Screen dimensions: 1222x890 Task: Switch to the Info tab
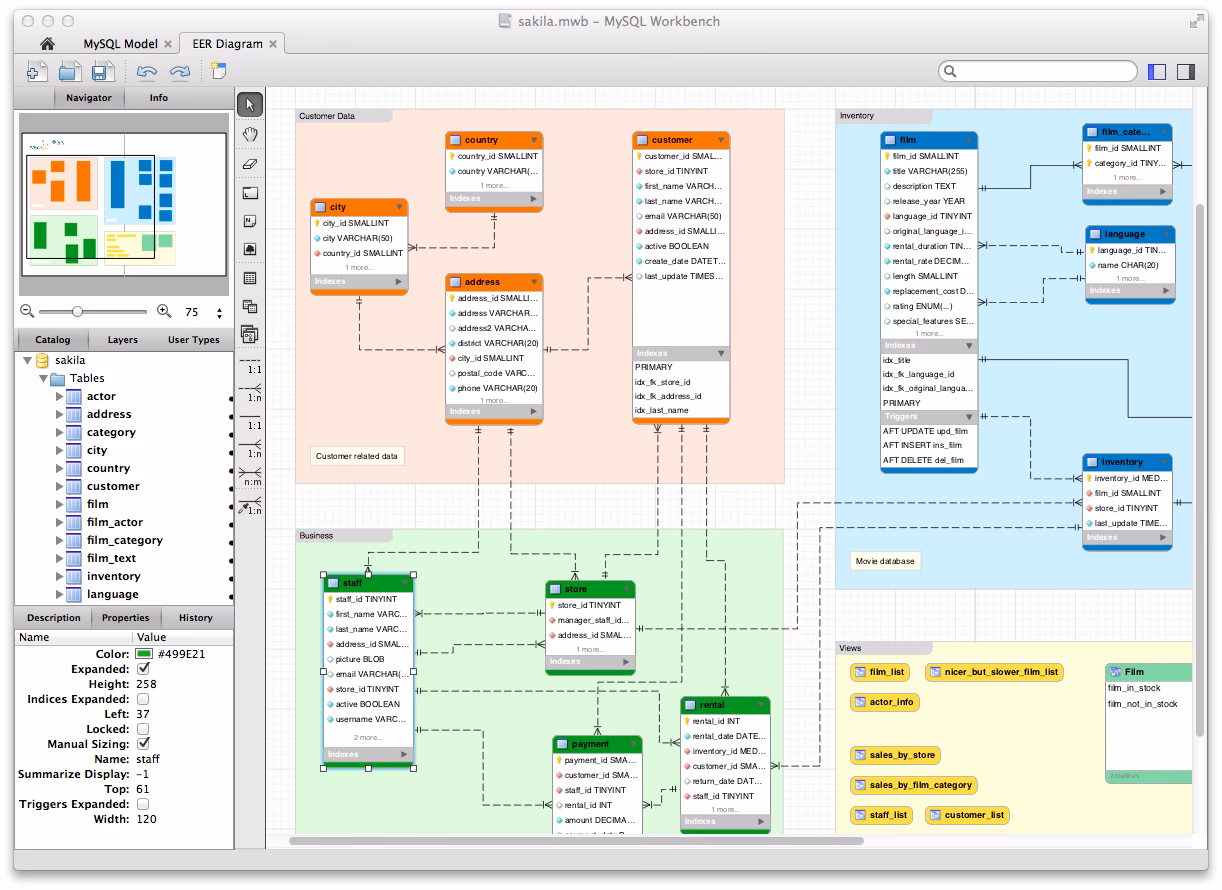click(159, 98)
